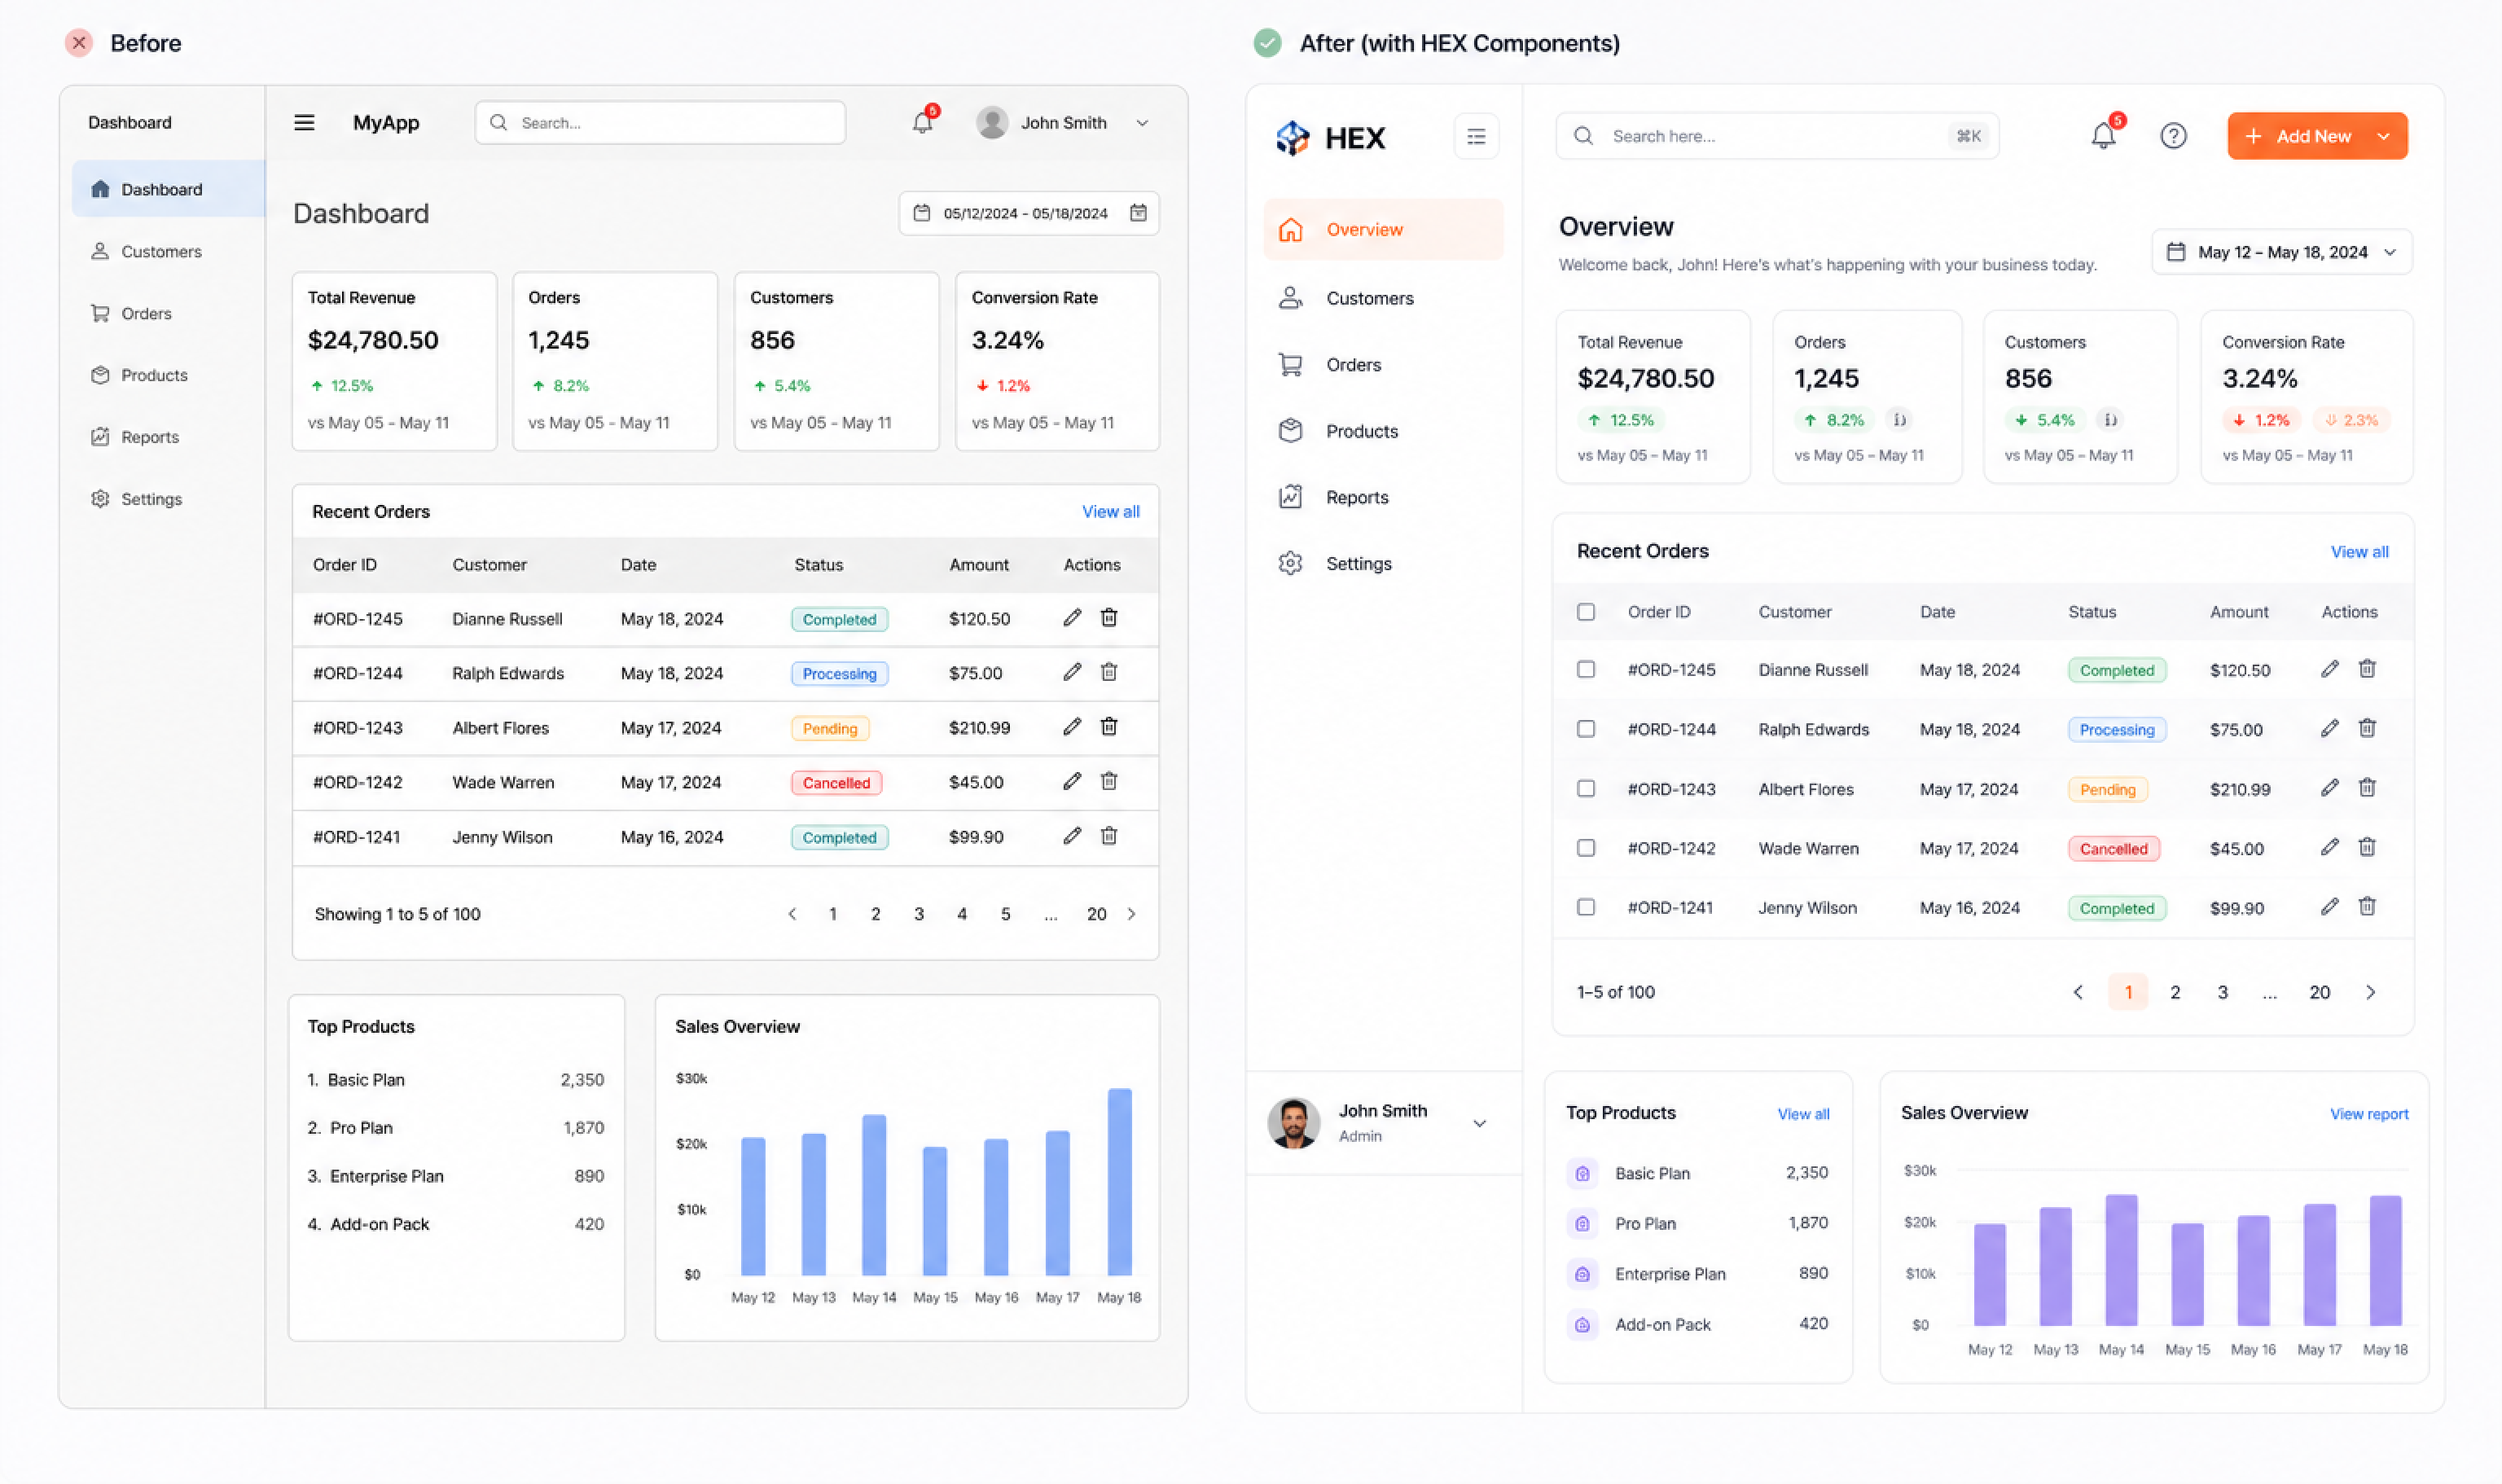Click View all in HEX Recent Orders
The width and height of the screenshot is (2502, 1484).
coord(2359,552)
